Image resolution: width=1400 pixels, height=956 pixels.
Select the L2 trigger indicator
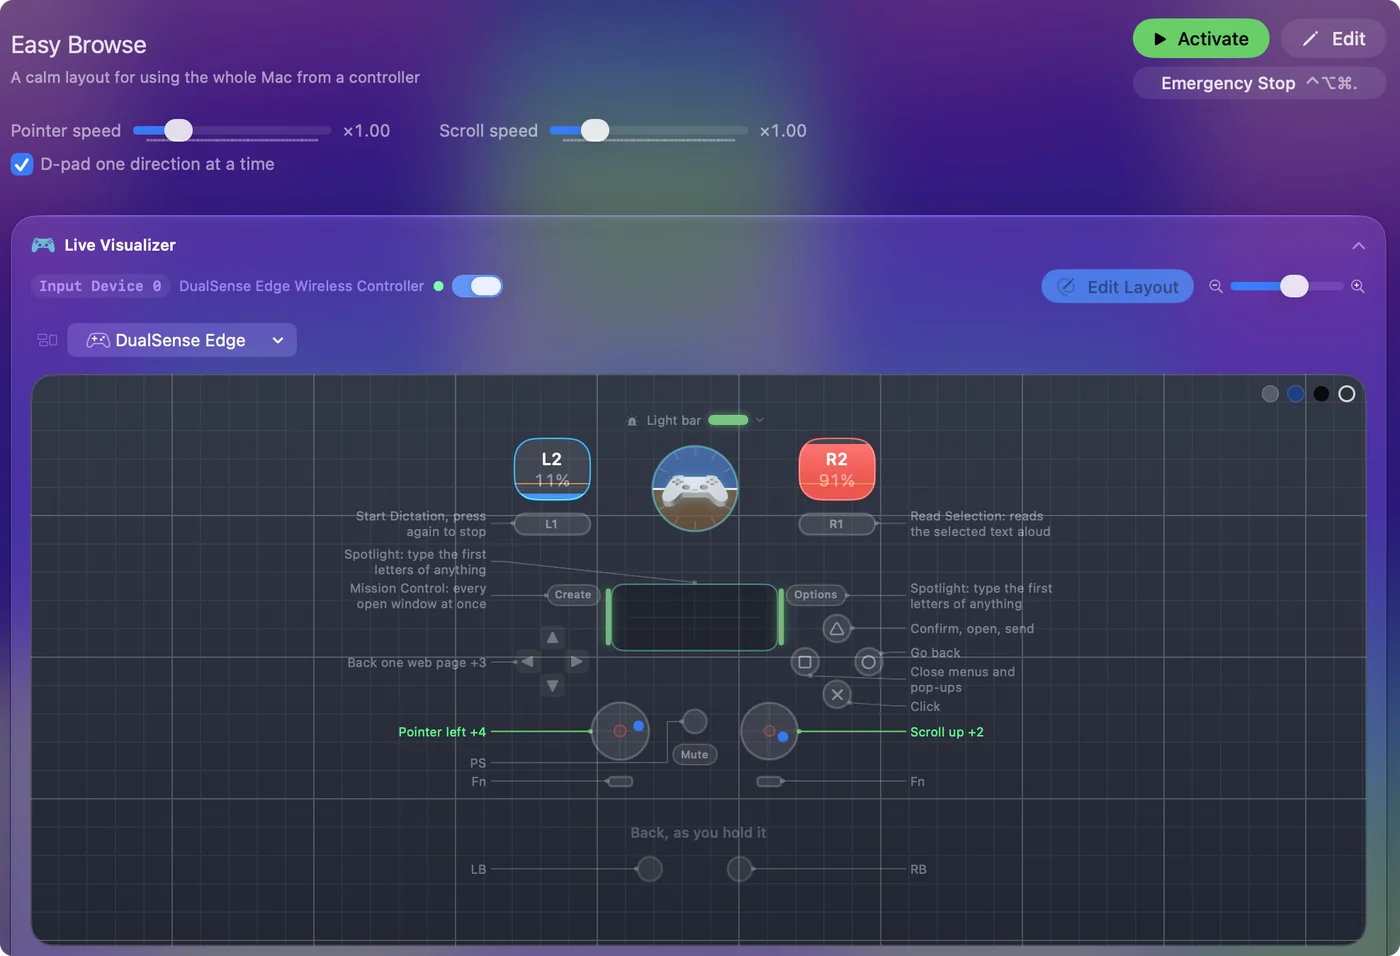[x=552, y=469]
